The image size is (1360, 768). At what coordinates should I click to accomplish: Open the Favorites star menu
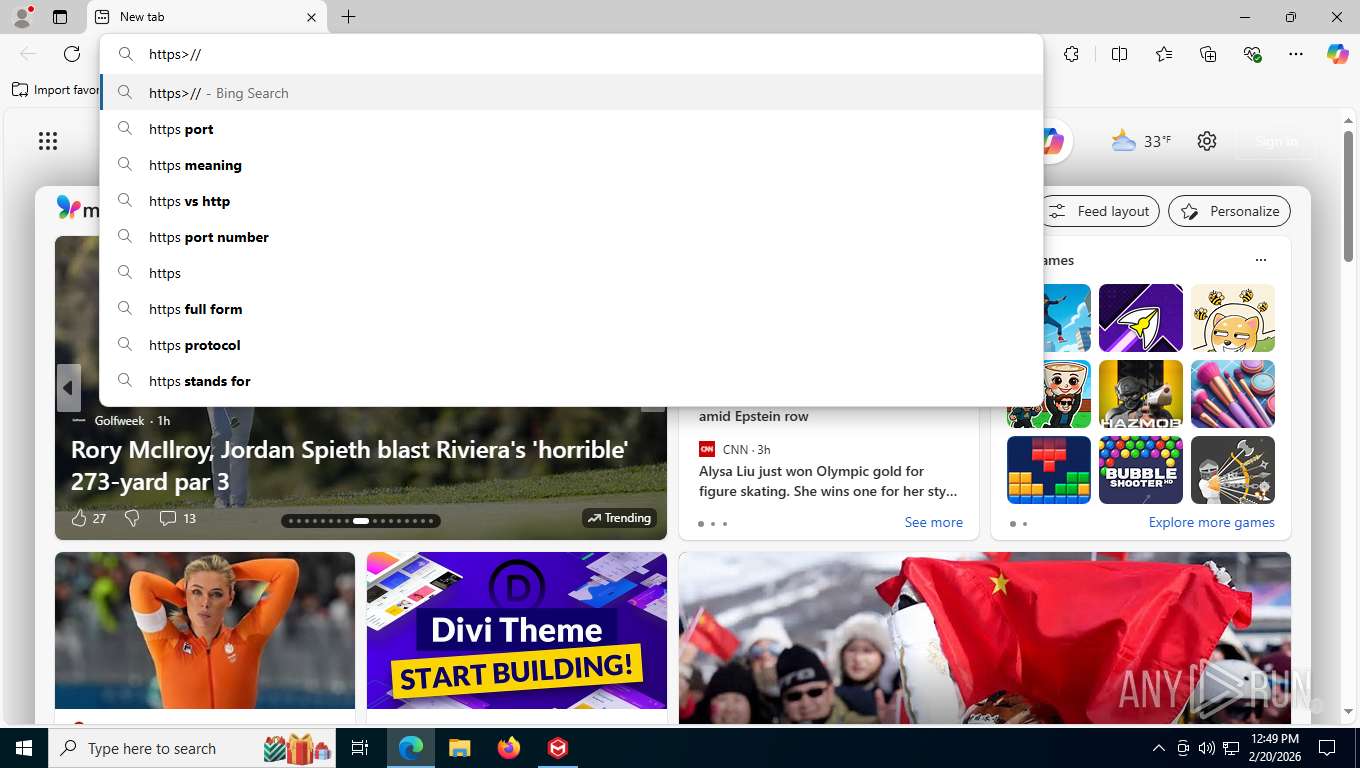coord(1164,54)
